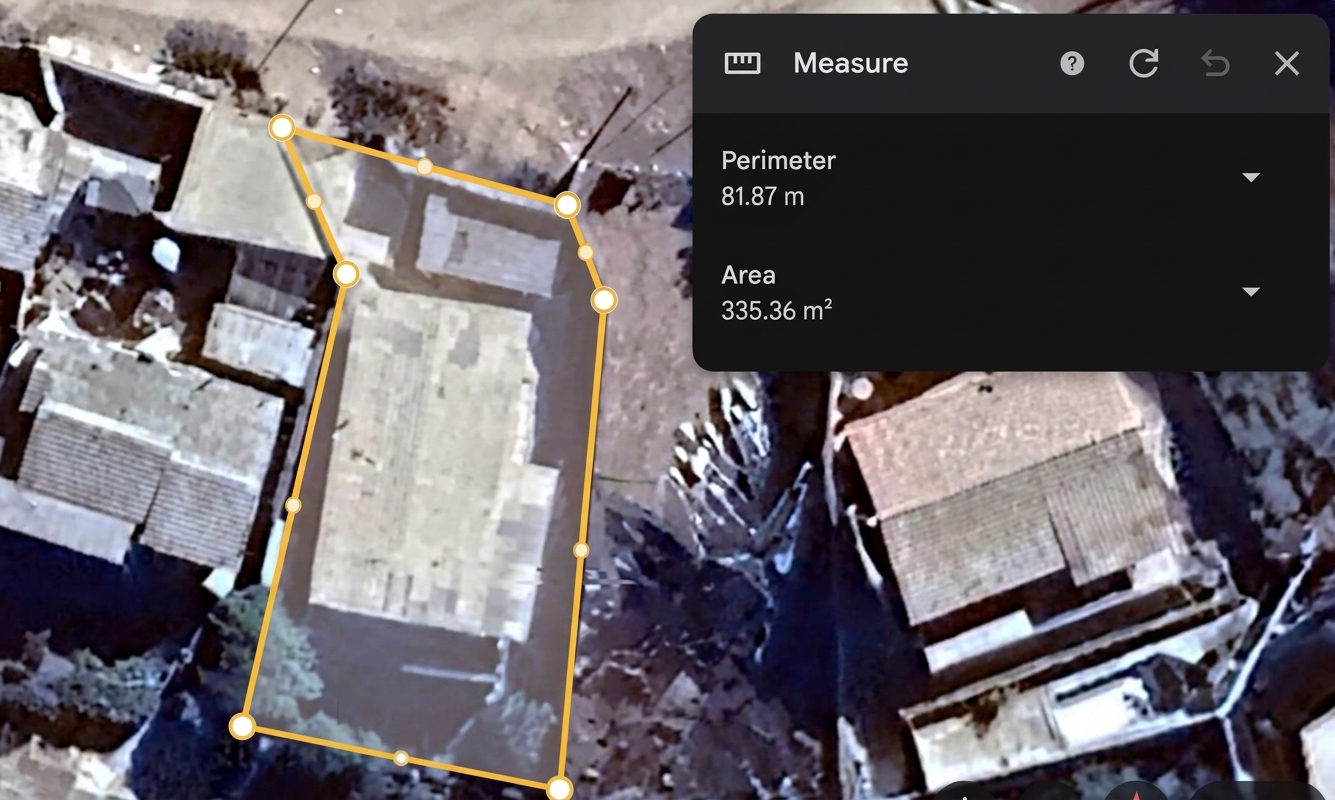Click the ruler Measure tool icon

[742, 63]
